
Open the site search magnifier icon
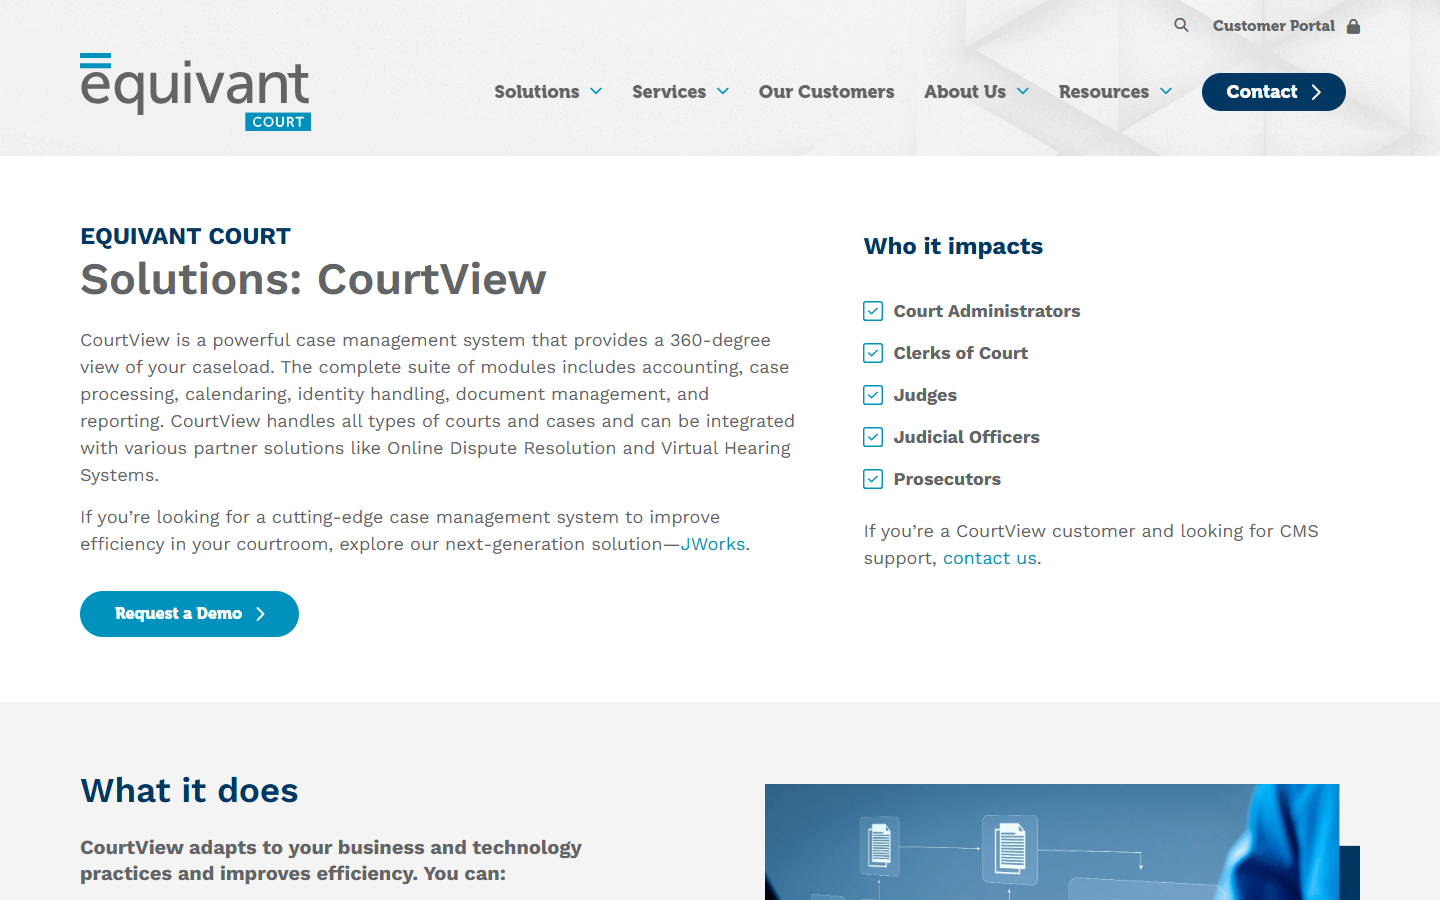point(1181,25)
